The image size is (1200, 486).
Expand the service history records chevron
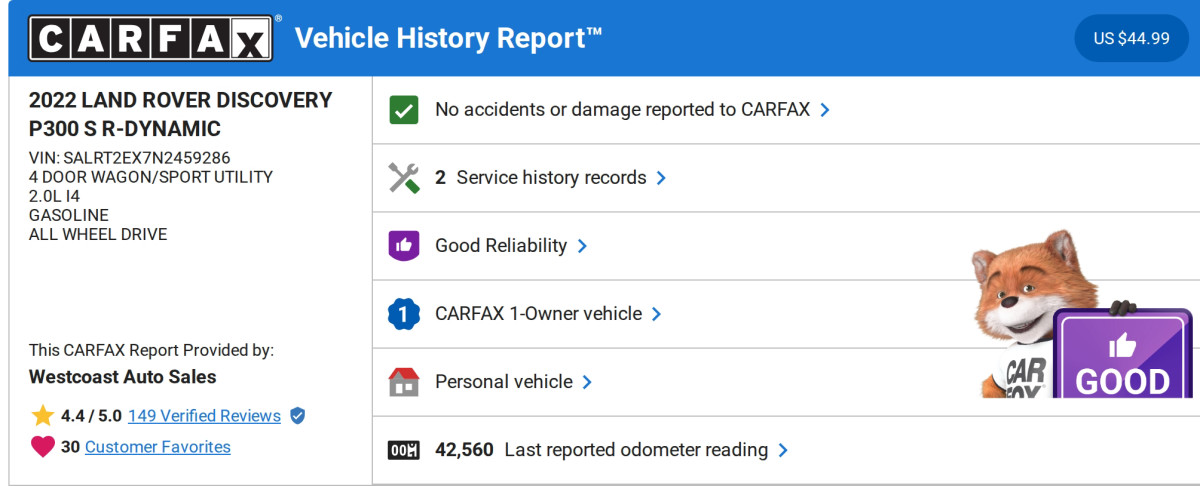click(661, 178)
